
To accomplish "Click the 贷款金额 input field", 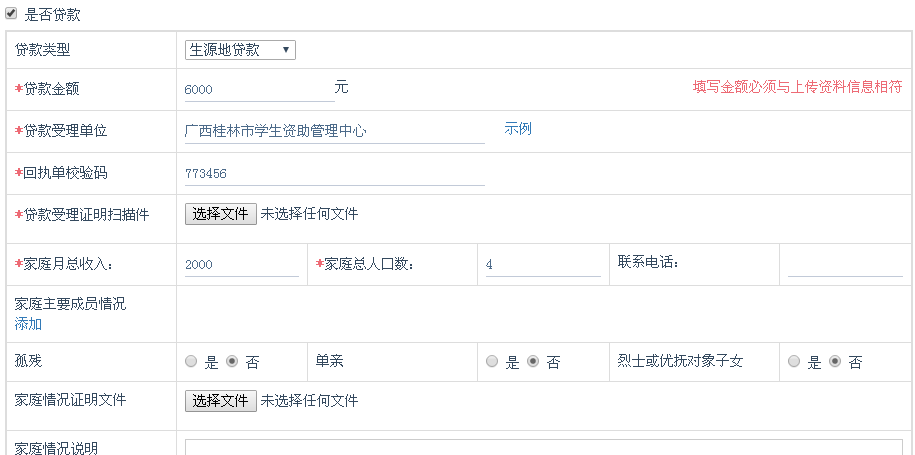I will click(x=259, y=89).
